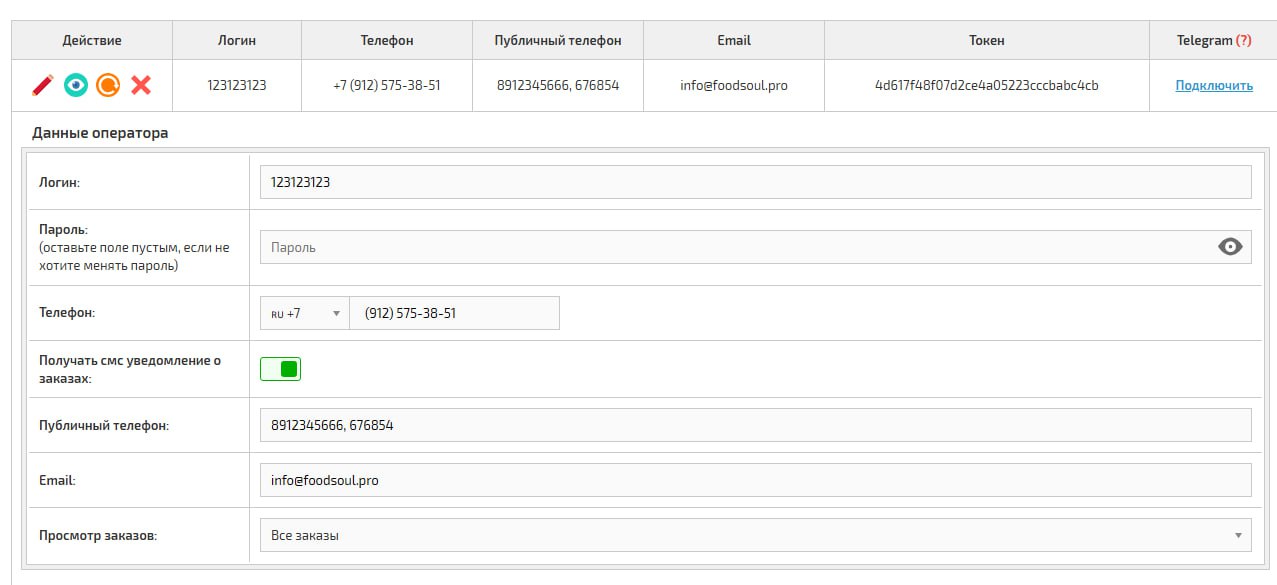The height and width of the screenshot is (585, 1277).
Task: Click the Email field in operator data
Action: (755, 480)
